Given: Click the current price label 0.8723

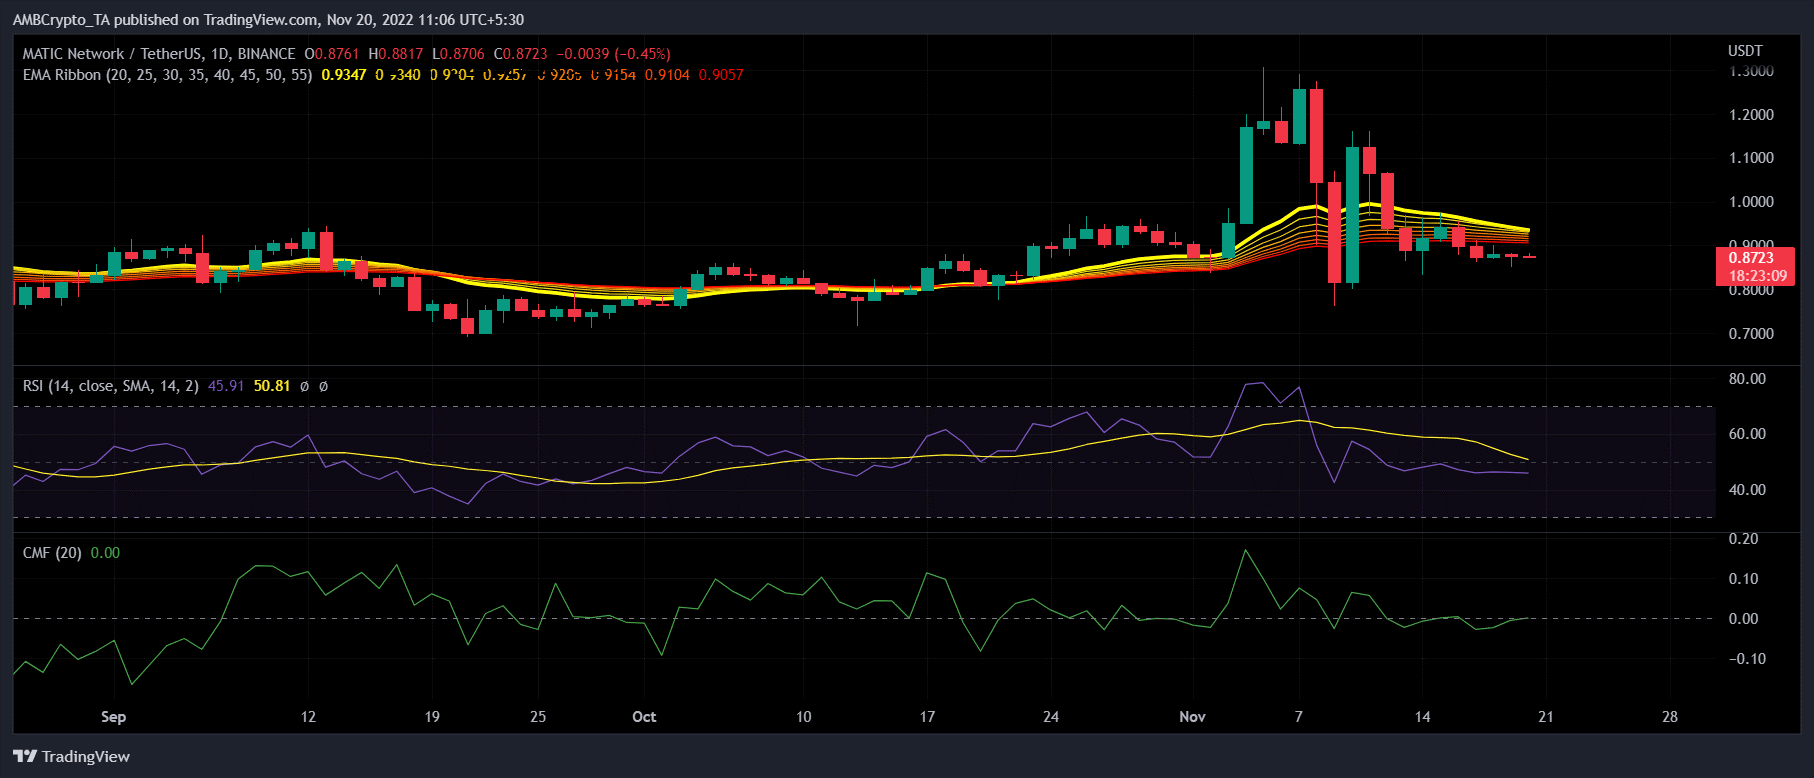Looking at the screenshot, I should [x=1751, y=258].
